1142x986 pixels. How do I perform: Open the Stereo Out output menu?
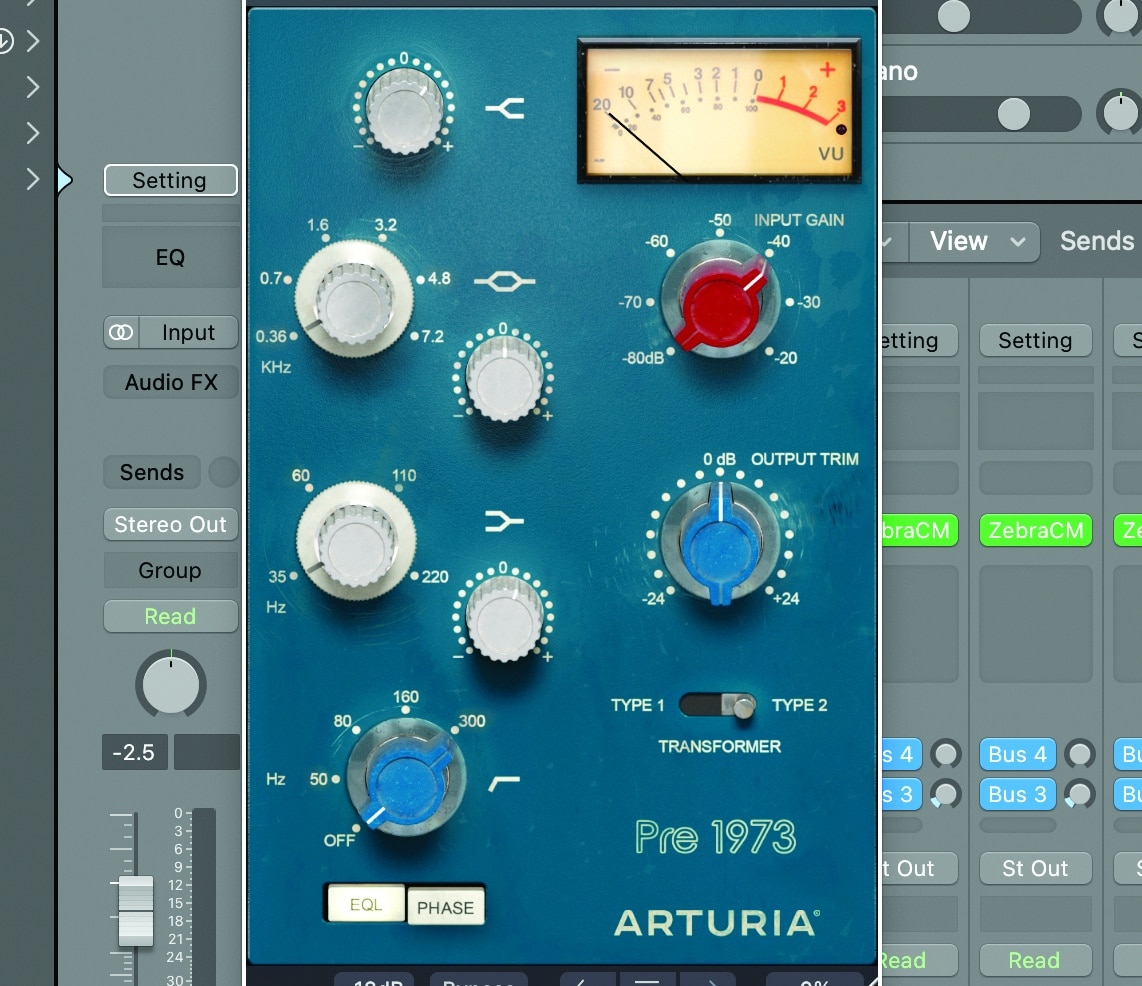pos(170,524)
